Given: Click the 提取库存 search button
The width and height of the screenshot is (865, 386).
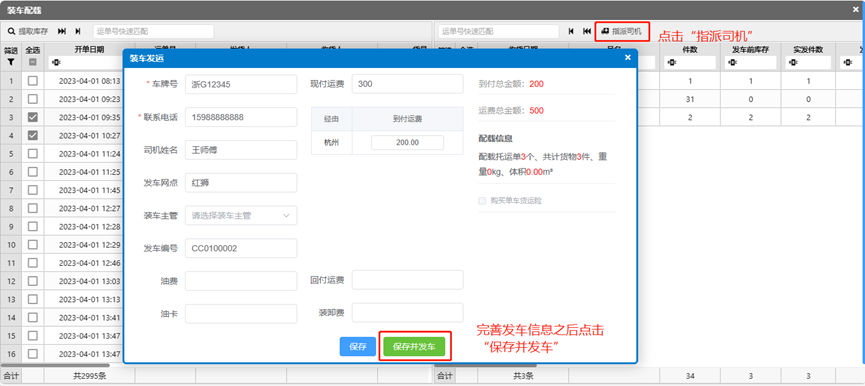Looking at the screenshot, I should pos(28,31).
